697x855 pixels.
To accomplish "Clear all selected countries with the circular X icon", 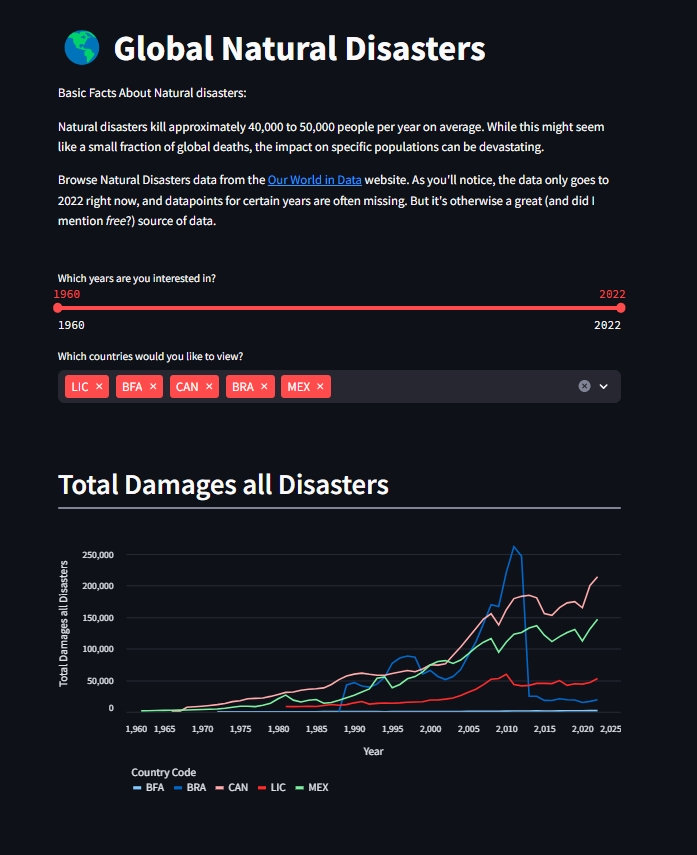I will [584, 386].
